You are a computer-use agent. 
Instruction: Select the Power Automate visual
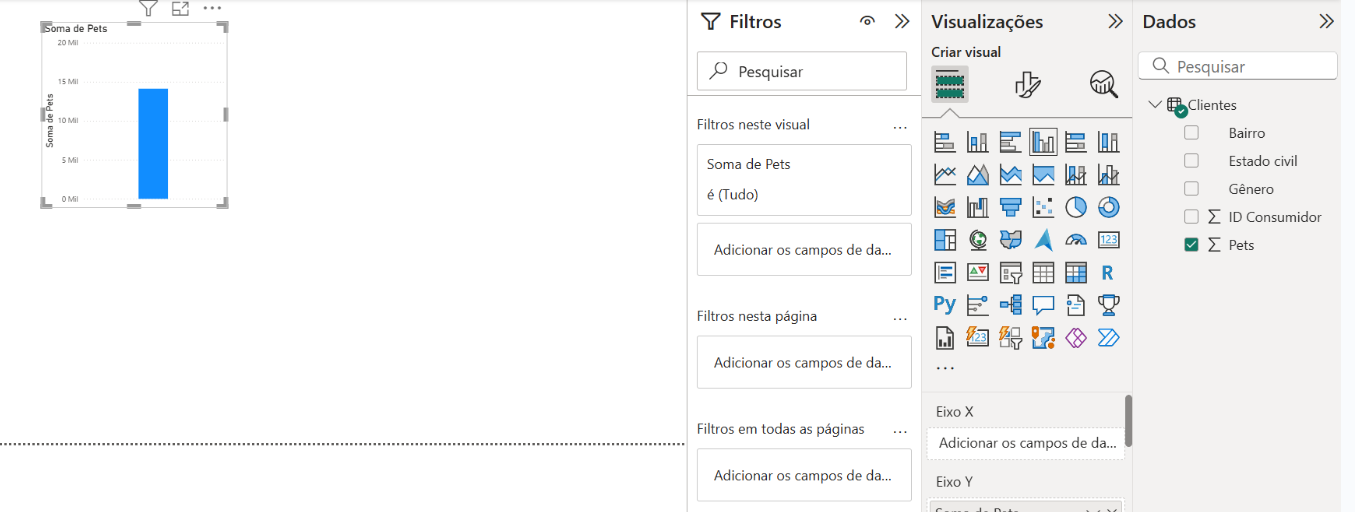[1108, 337]
